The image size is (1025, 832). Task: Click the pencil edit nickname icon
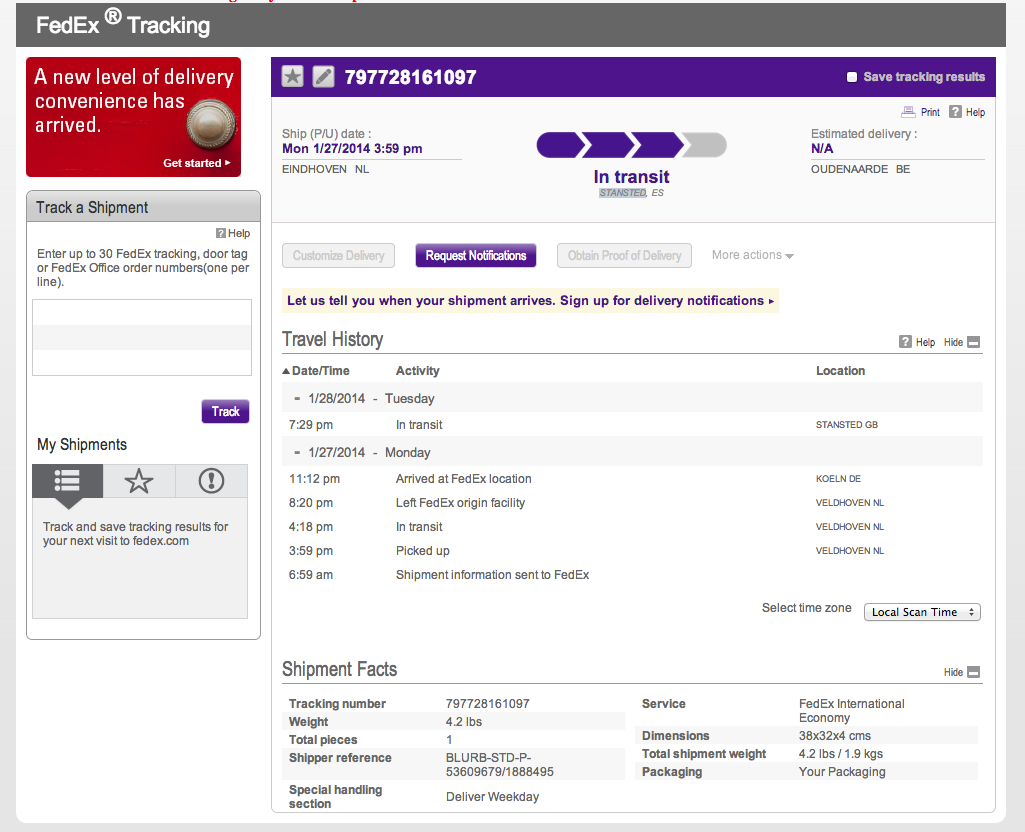(324, 76)
